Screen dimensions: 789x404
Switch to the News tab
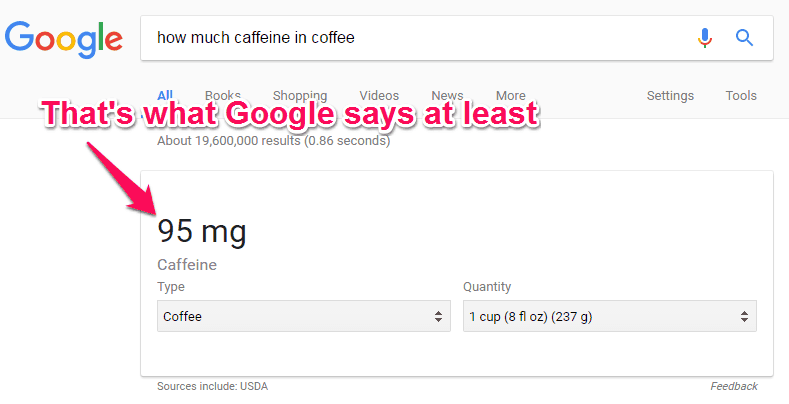pyautogui.click(x=447, y=96)
